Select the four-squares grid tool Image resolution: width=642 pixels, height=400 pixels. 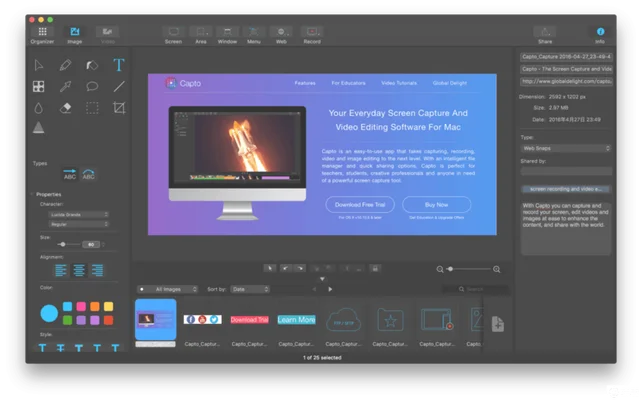click(38, 86)
